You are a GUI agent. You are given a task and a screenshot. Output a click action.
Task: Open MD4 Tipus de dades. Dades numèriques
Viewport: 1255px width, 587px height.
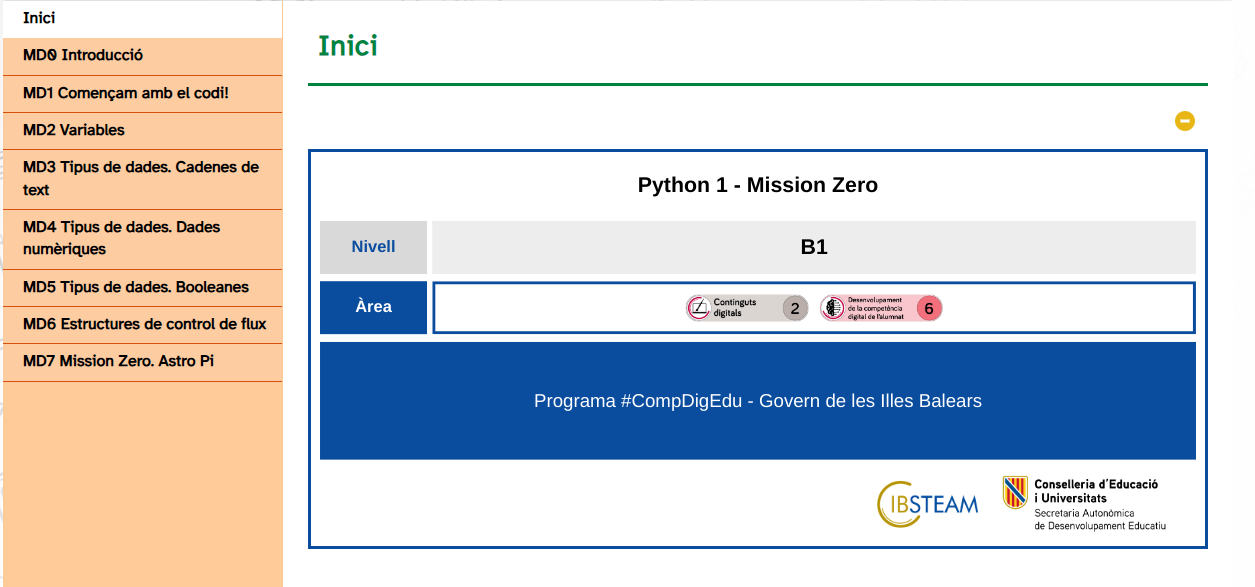[142, 239]
